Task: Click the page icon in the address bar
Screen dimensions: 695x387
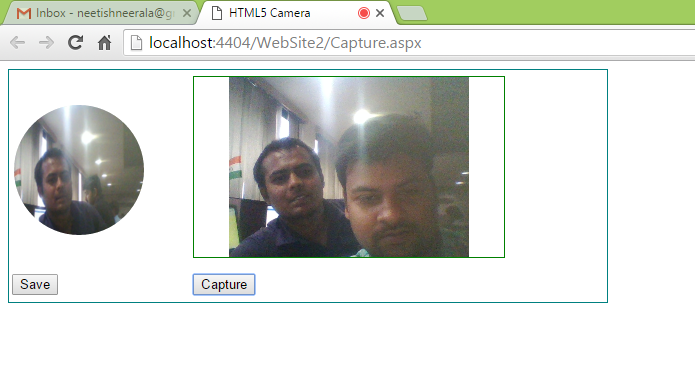Action: point(137,43)
